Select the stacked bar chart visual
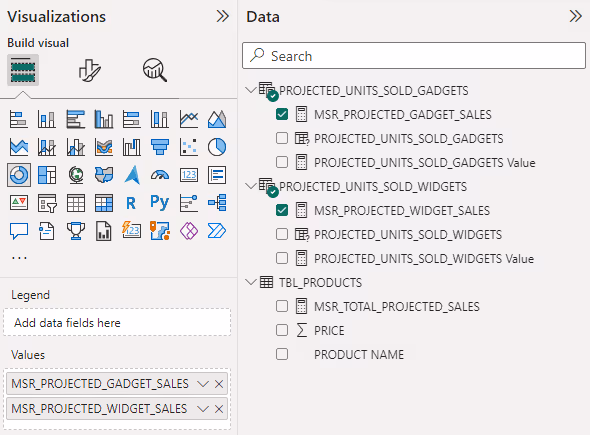The width and height of the screenshot is (590, 435). click(x=18, y=119)
